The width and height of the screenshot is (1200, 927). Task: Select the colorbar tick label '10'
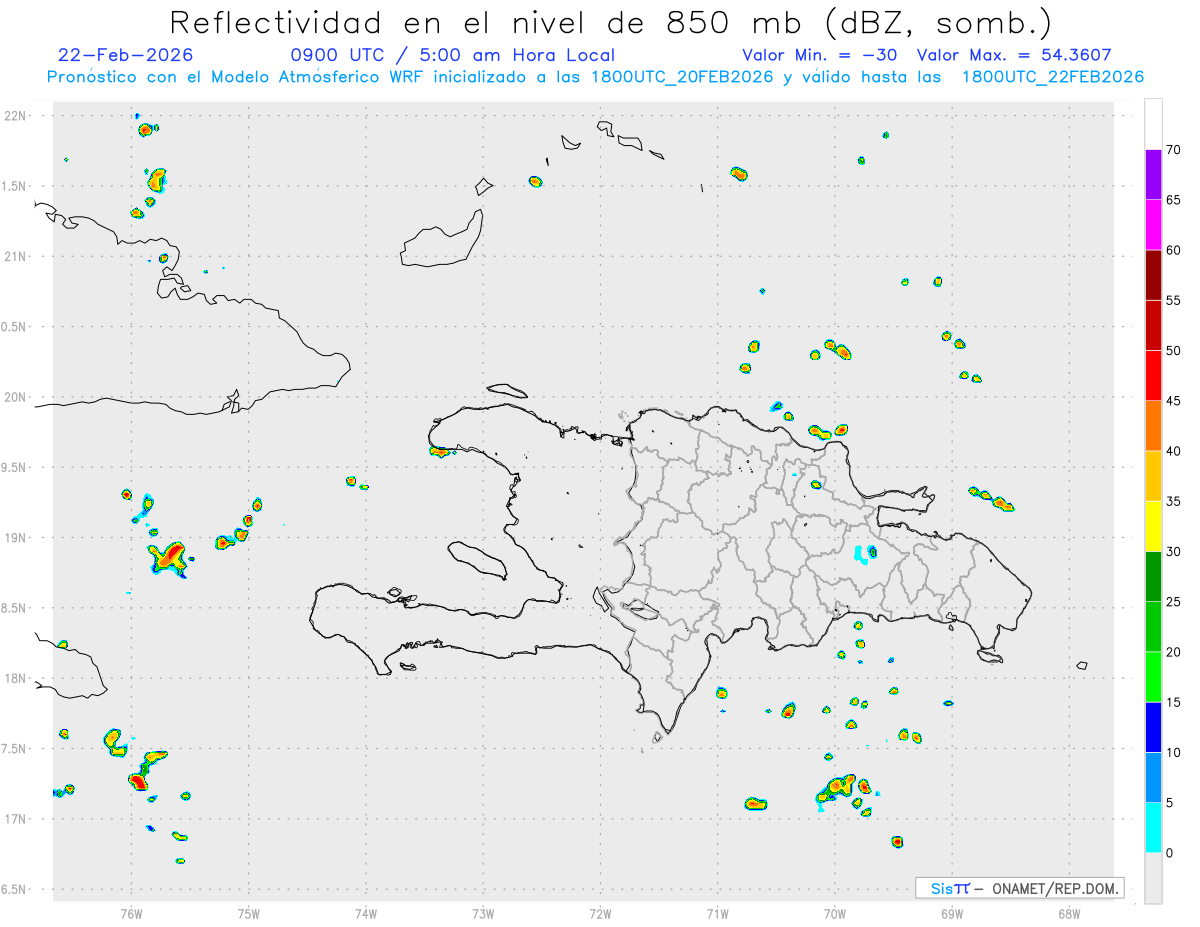click(1173, 752)
